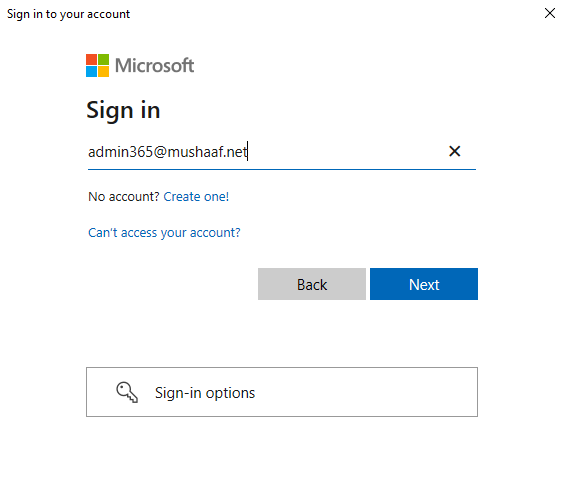Close the Sign in to your account dialog
Image resolution: width=565 pixels, height=487 pixels.
click(550, 13)
